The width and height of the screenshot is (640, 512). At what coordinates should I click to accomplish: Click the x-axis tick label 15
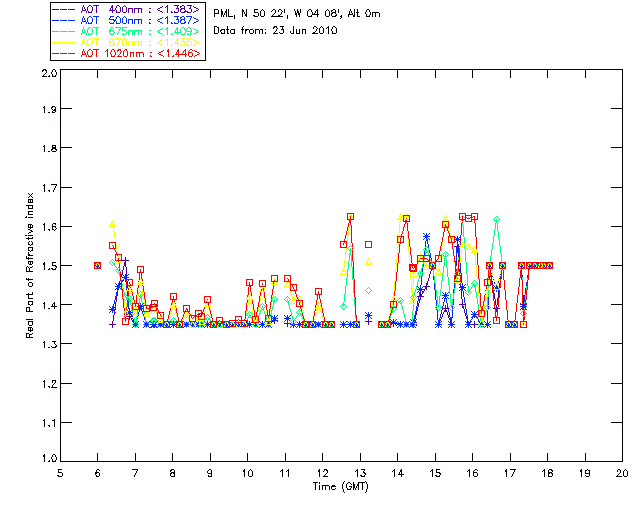click(x=435, y=473)
